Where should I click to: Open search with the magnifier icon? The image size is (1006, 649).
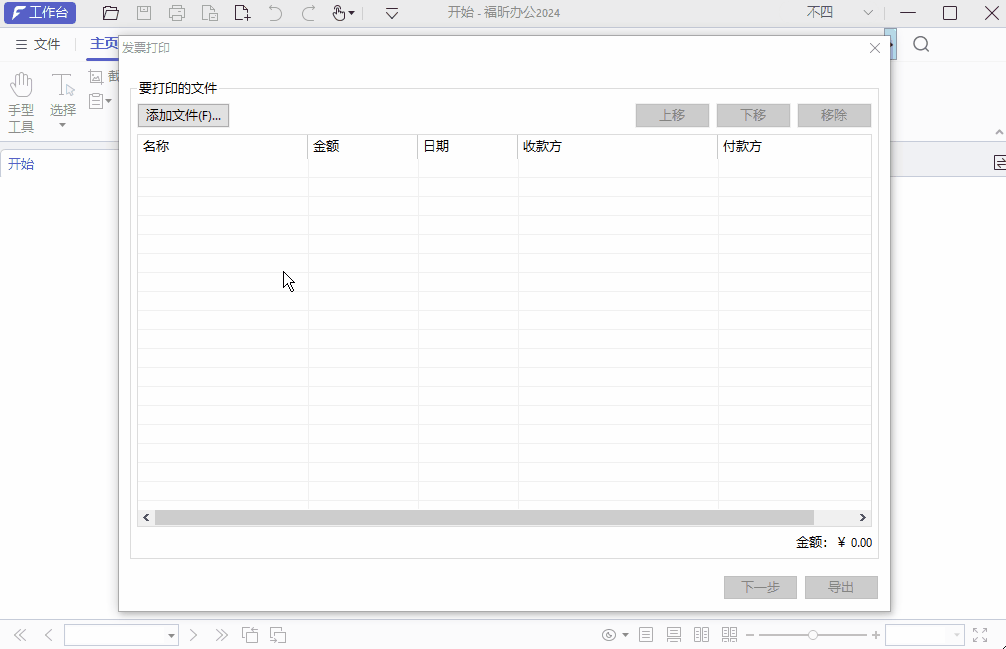point(921,45)
